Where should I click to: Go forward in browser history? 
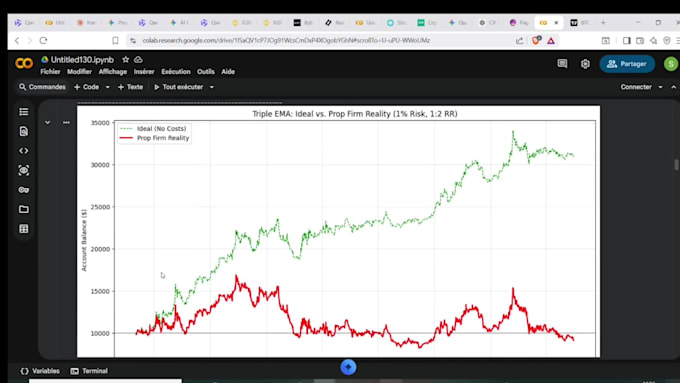[30, 40]
